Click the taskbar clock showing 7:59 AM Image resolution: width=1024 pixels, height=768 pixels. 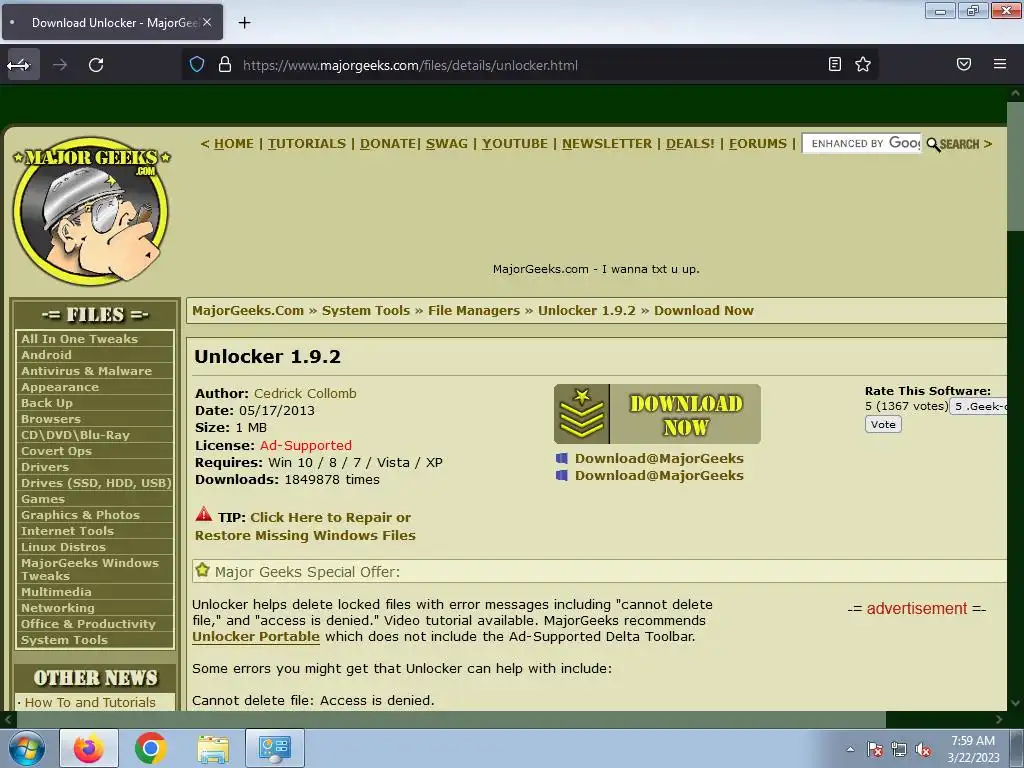point(973,749)
